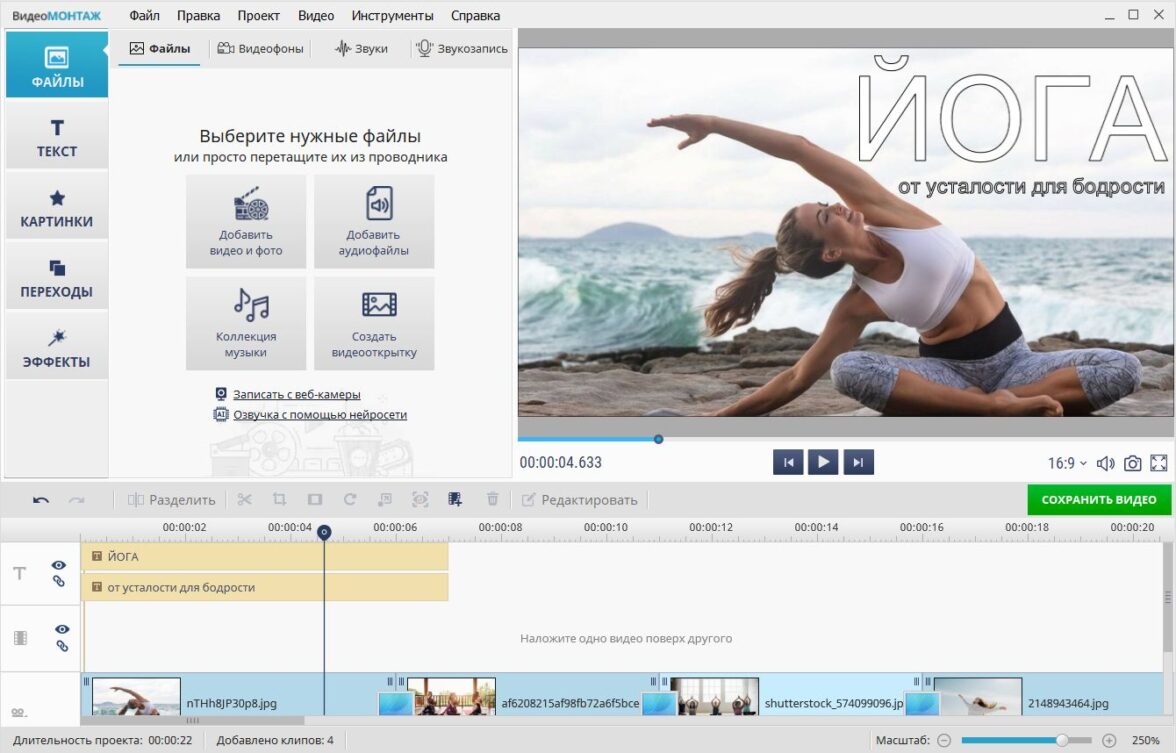The height and width of the screenshot is (753, 1176).
Task: Click the Масштаб zoom slider handle
Action: (1061, 741)
